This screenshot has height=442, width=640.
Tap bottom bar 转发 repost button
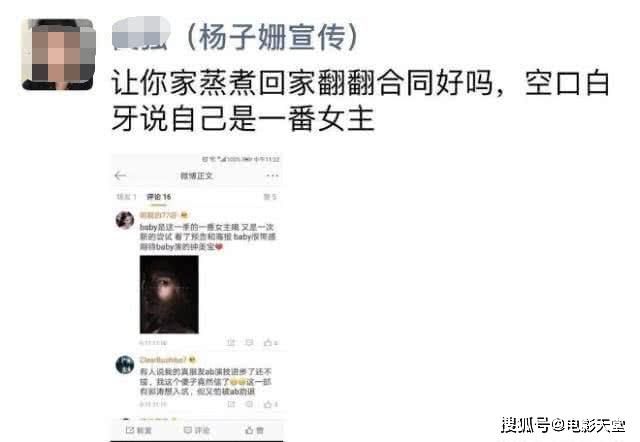[x=139, y=430]
